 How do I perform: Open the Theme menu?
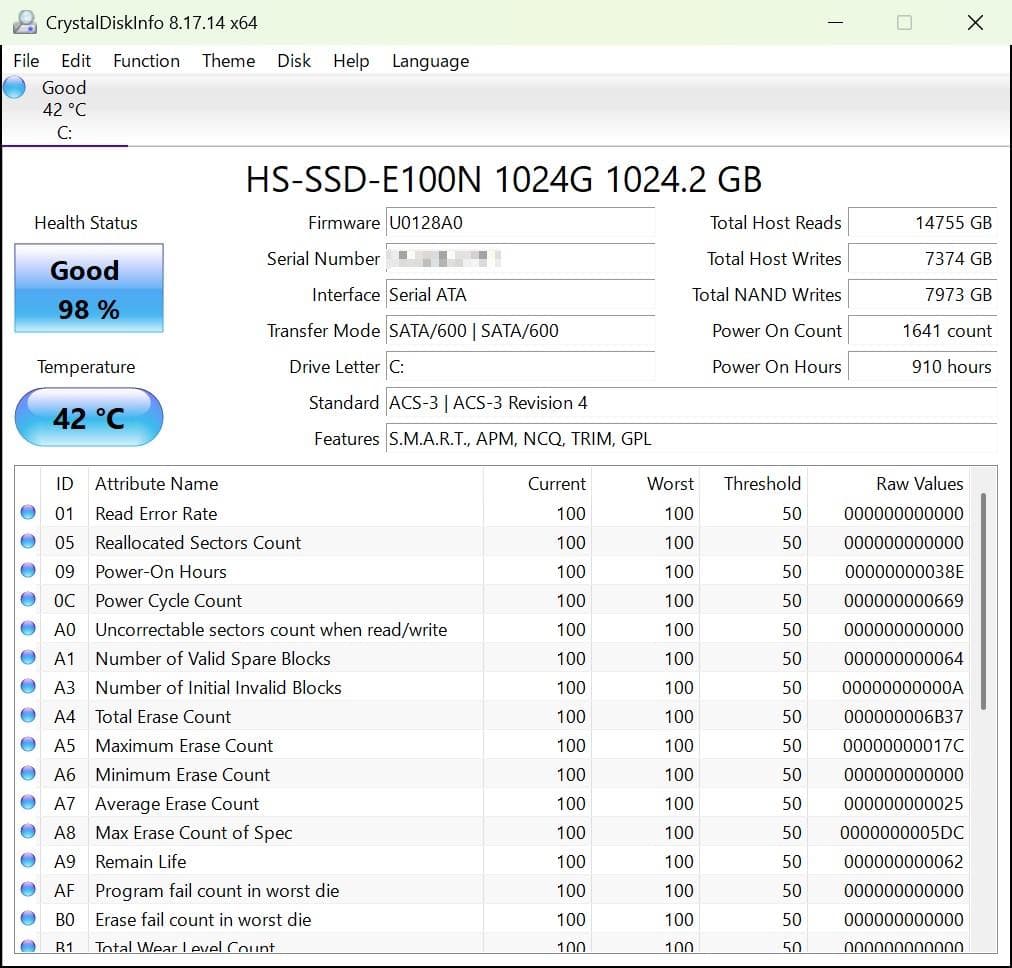pyautogui.click(x=228, y=61)
